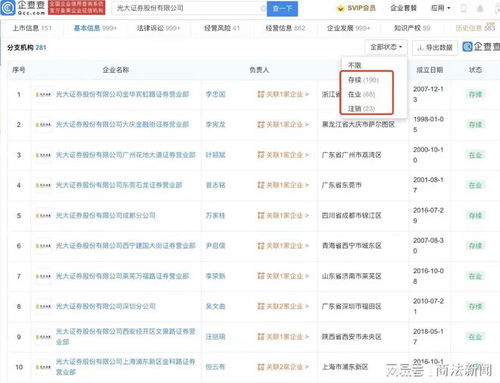This screenshot has width=500, height=383.
Task: Switch to the 企业发展 tab
Action: [x=349, y=28]
